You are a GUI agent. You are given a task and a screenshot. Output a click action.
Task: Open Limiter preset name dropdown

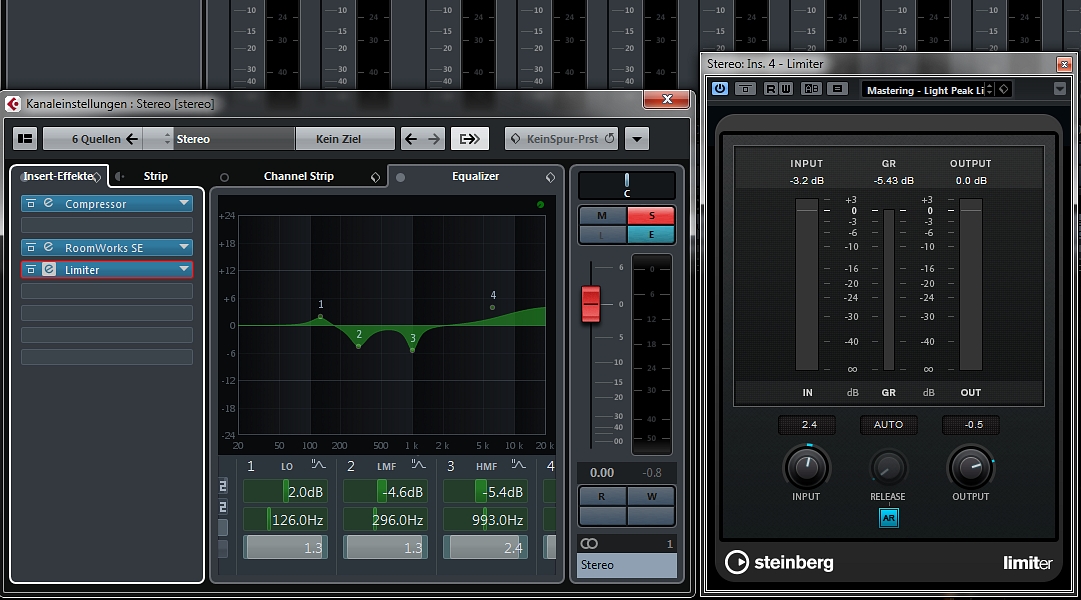tap(924, 90)
